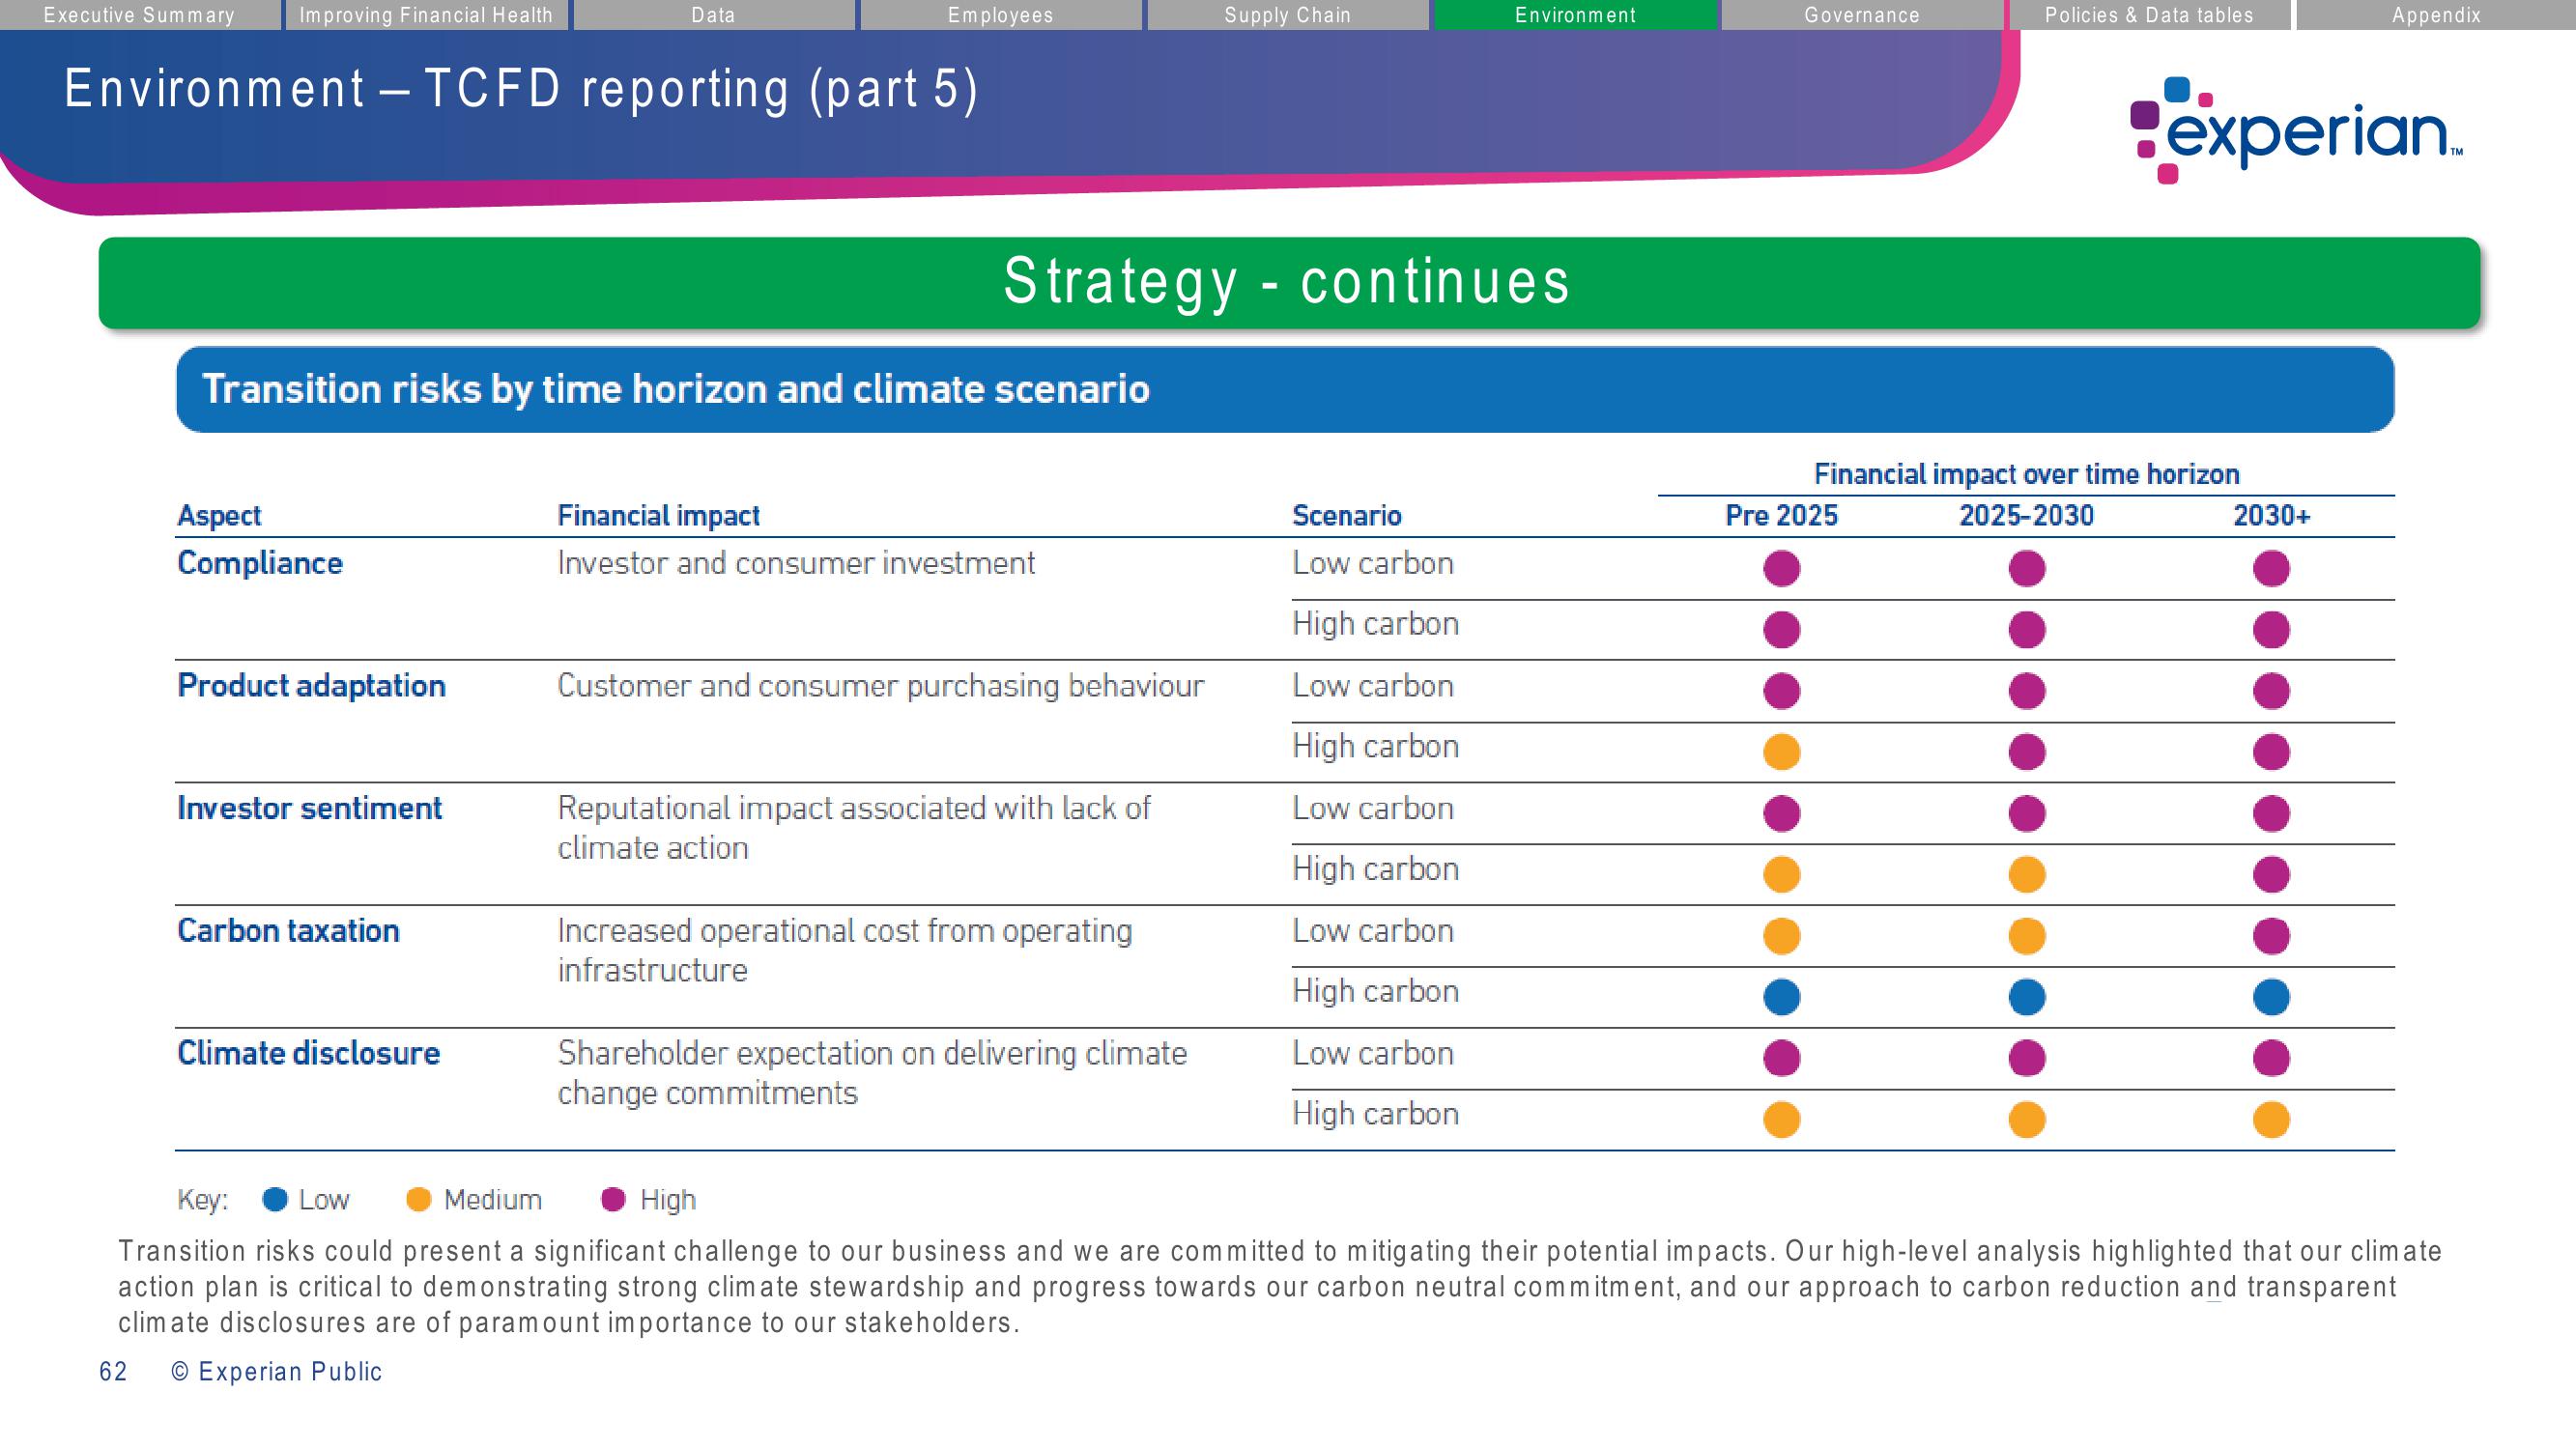Image resolution: width=2576 pixels, height=1449 pixels.
Task: Click the Financial impact column header
Action: coord(658,516)
